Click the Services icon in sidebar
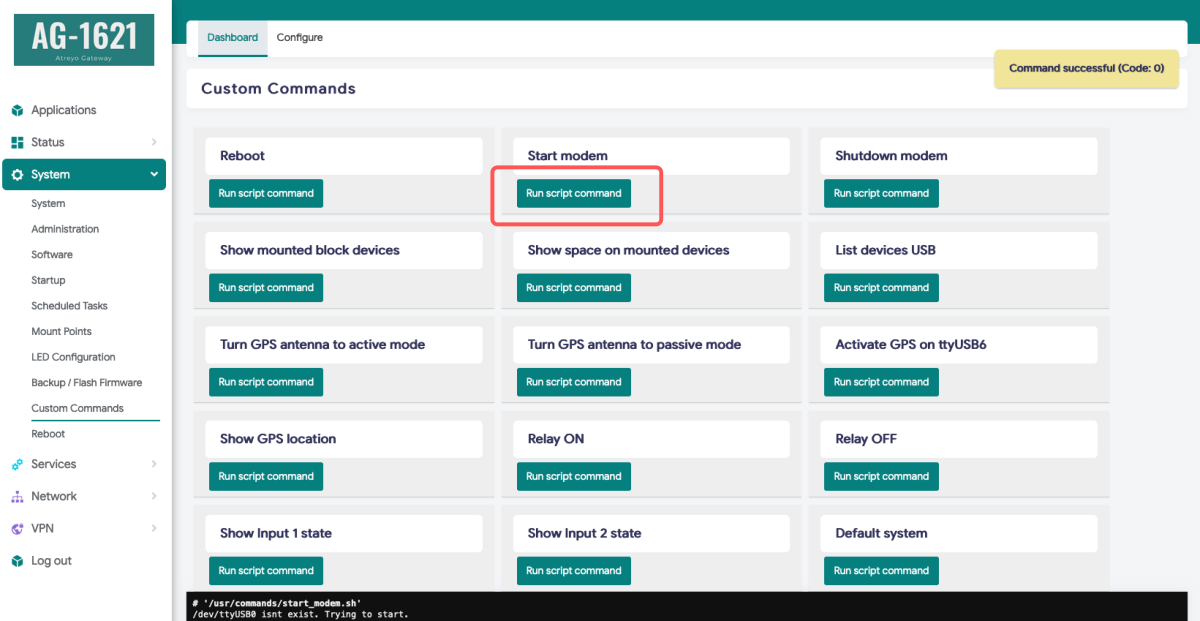 [x=17, y=464]
